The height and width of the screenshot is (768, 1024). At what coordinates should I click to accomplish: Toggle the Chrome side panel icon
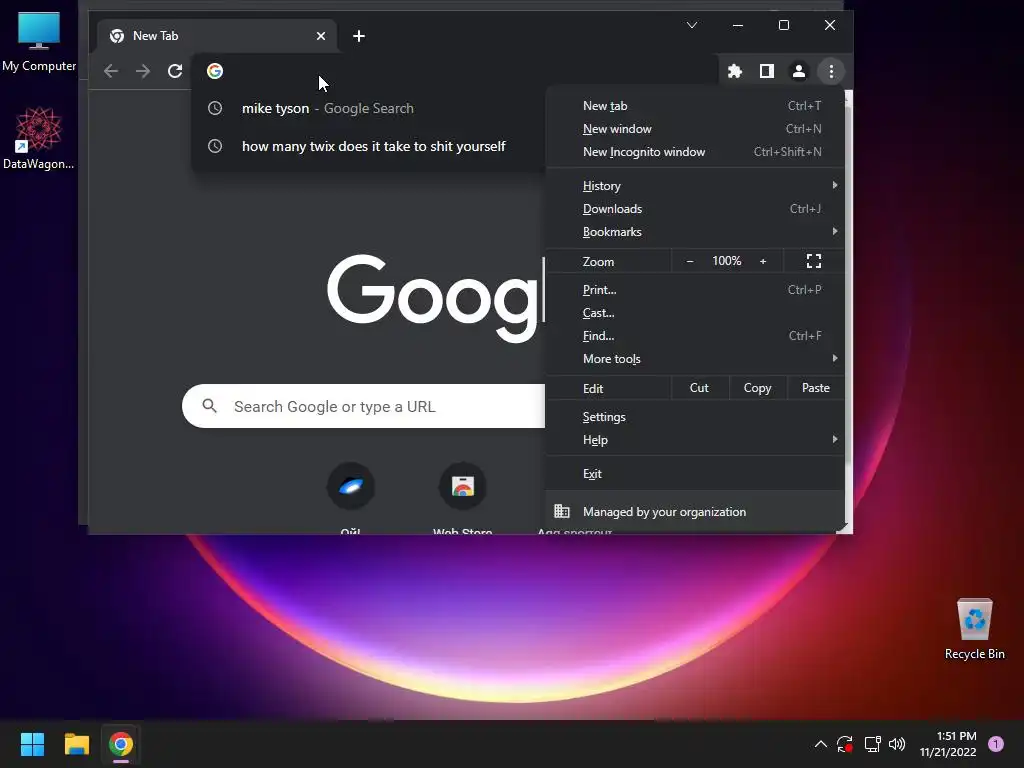[x=767, y=71]
